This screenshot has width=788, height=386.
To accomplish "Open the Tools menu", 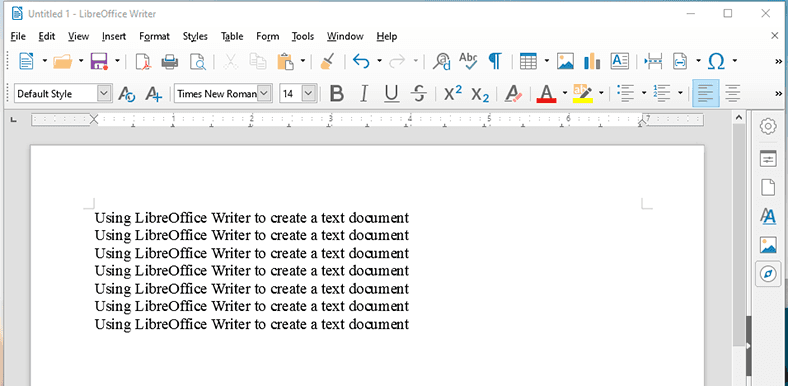I will click(303, 36).
